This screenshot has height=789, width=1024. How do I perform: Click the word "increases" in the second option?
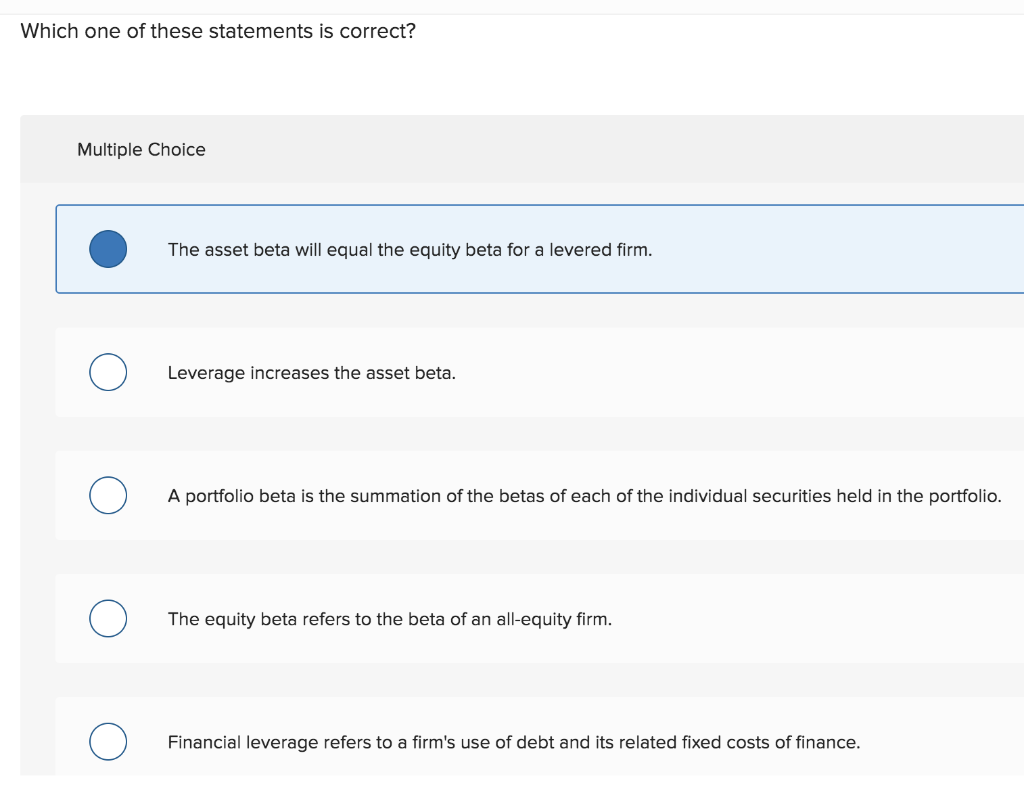(x=289, y=373)
